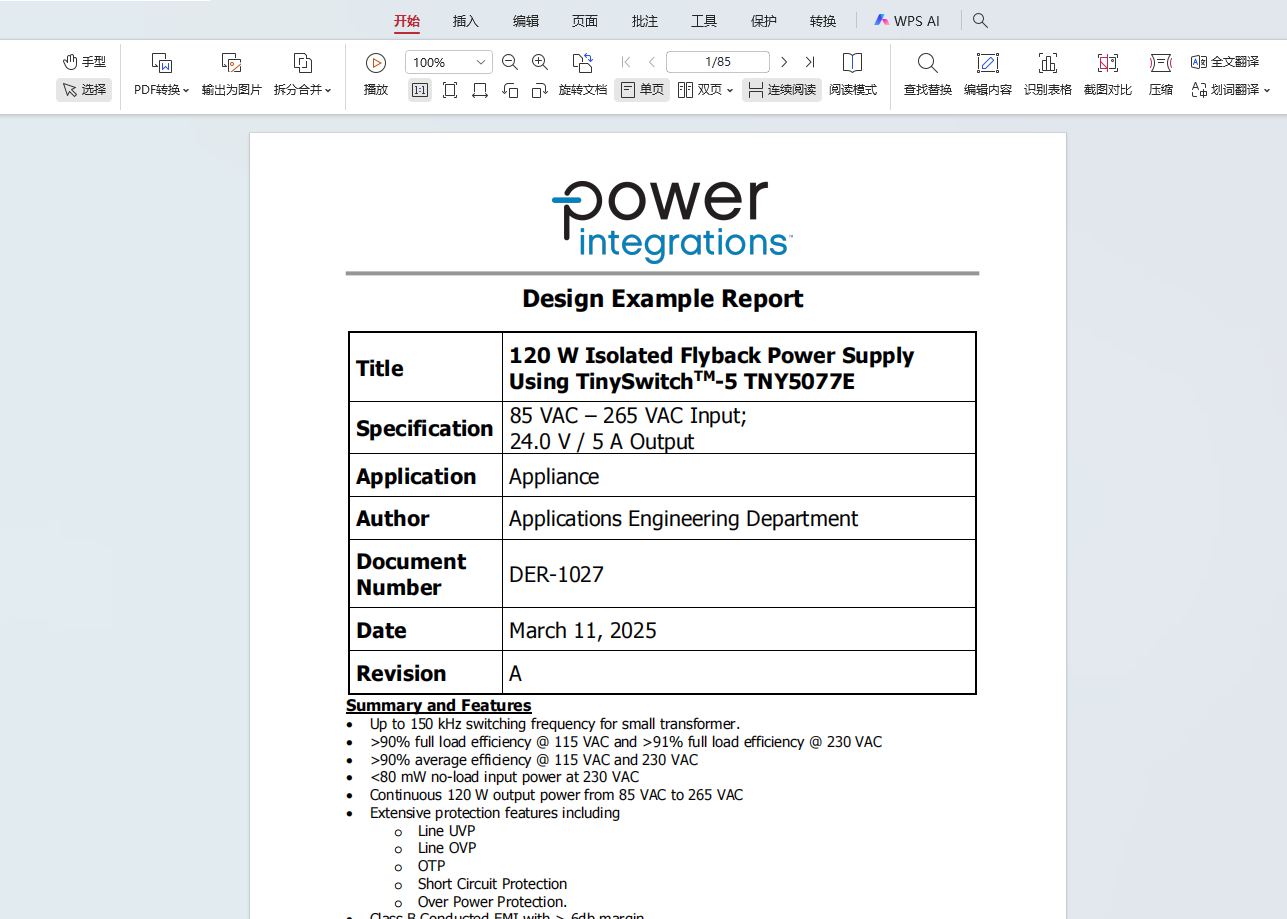Rotate page clockwise icon
The width and height of the screenshot is (1287, 919).
(540, 90)
